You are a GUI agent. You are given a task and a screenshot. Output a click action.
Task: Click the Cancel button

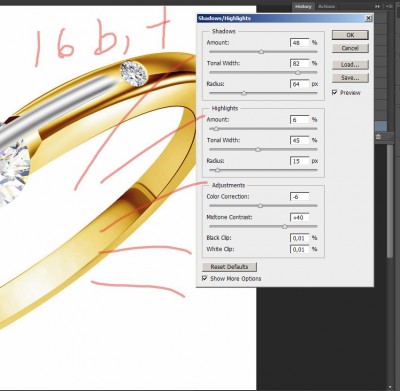click(350, 48)
